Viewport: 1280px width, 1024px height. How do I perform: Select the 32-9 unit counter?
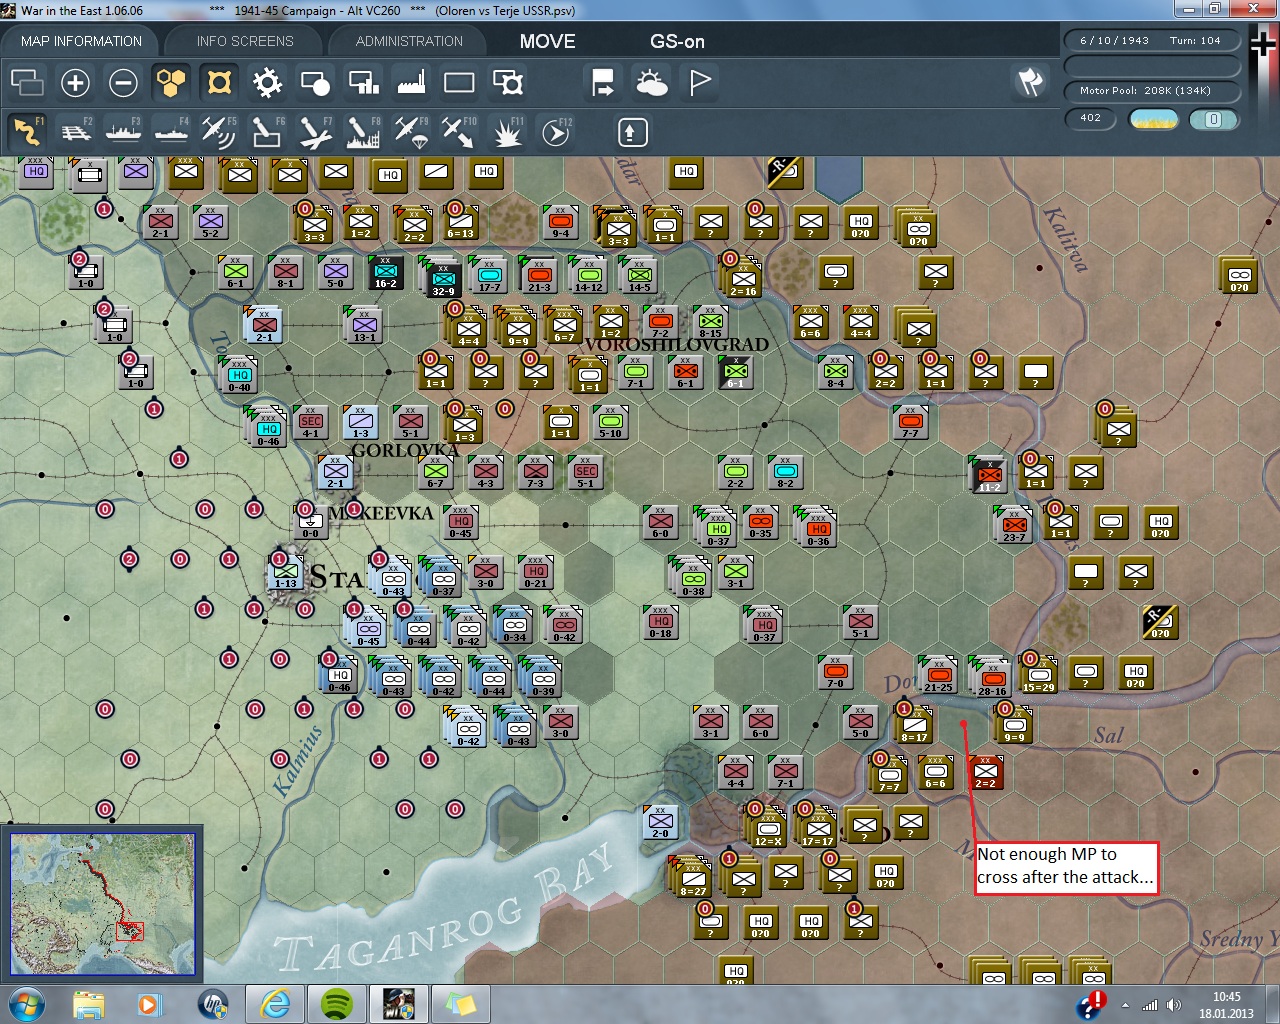[443, 280]
